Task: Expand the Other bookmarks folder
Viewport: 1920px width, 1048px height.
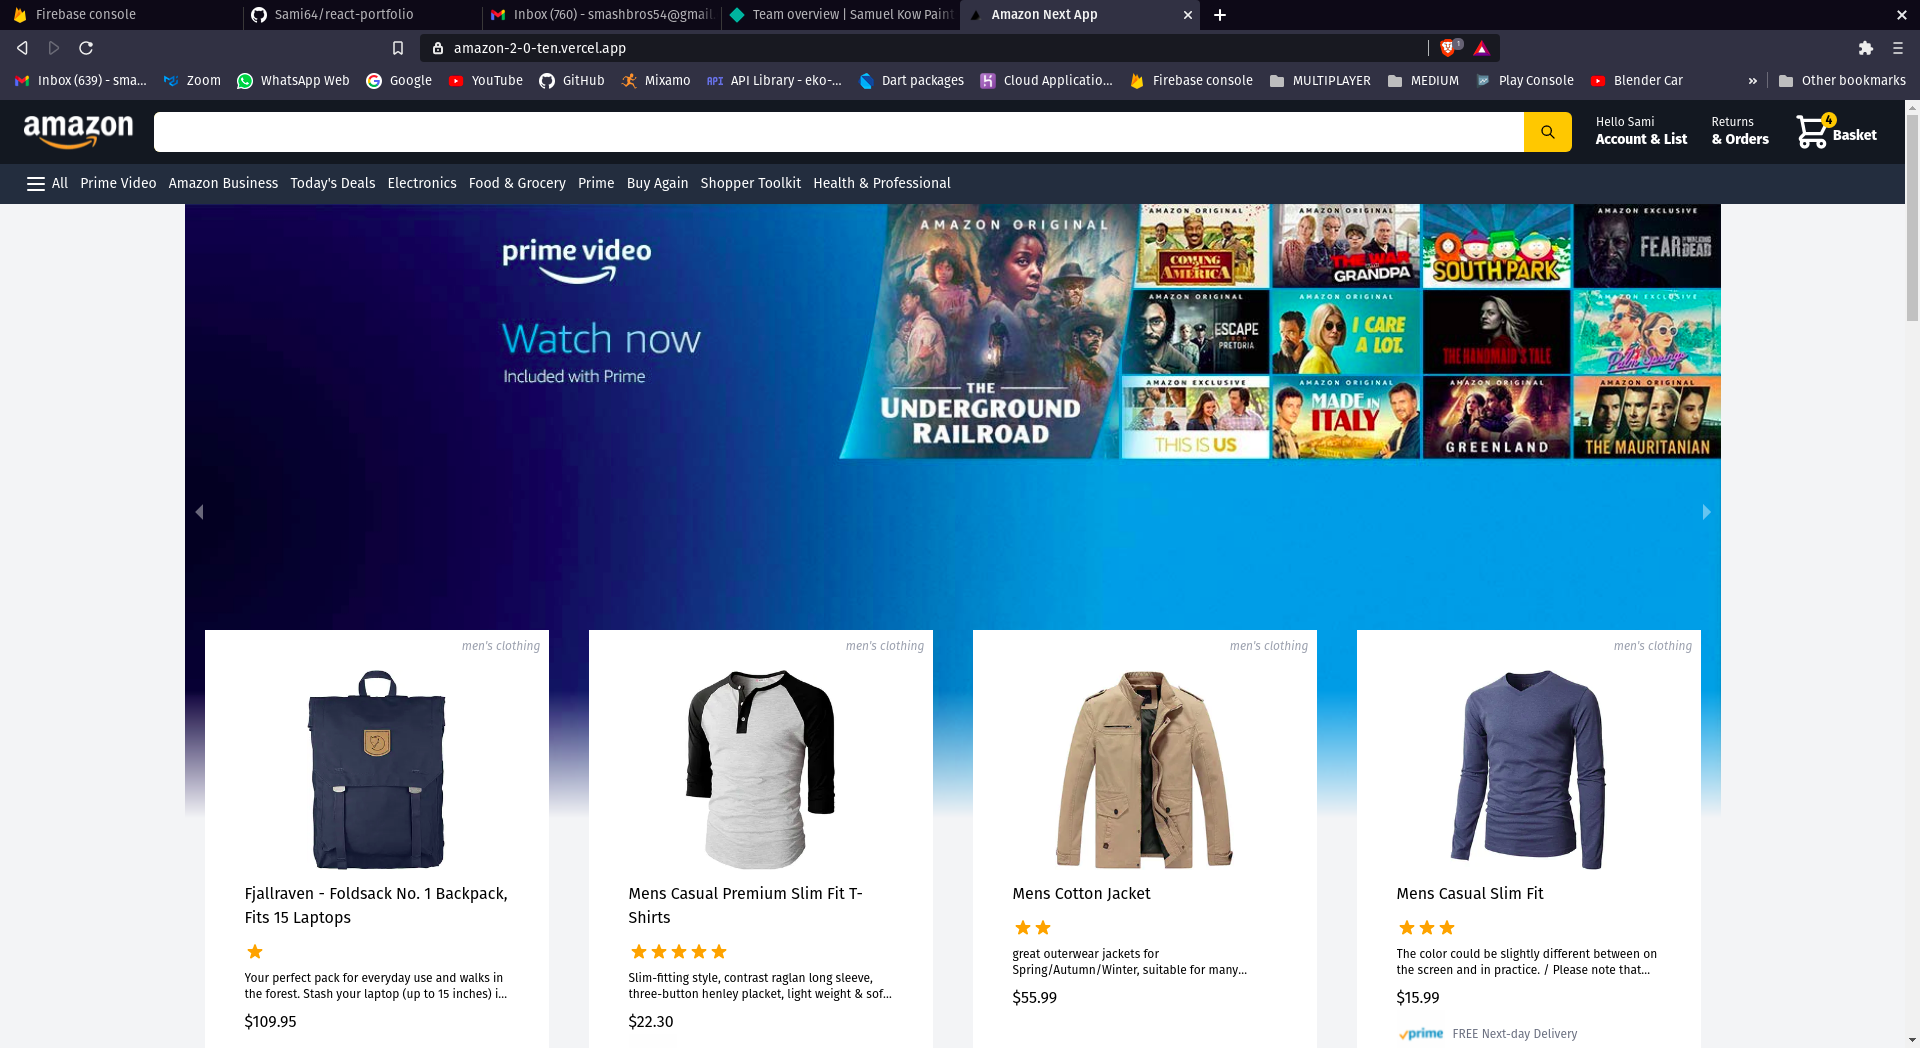Action: [1842, 81]
